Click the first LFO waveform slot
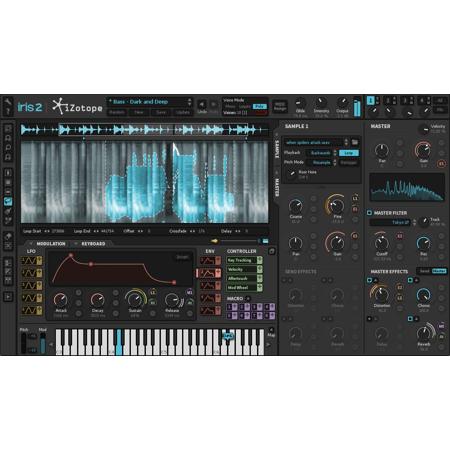 point(32,261)
